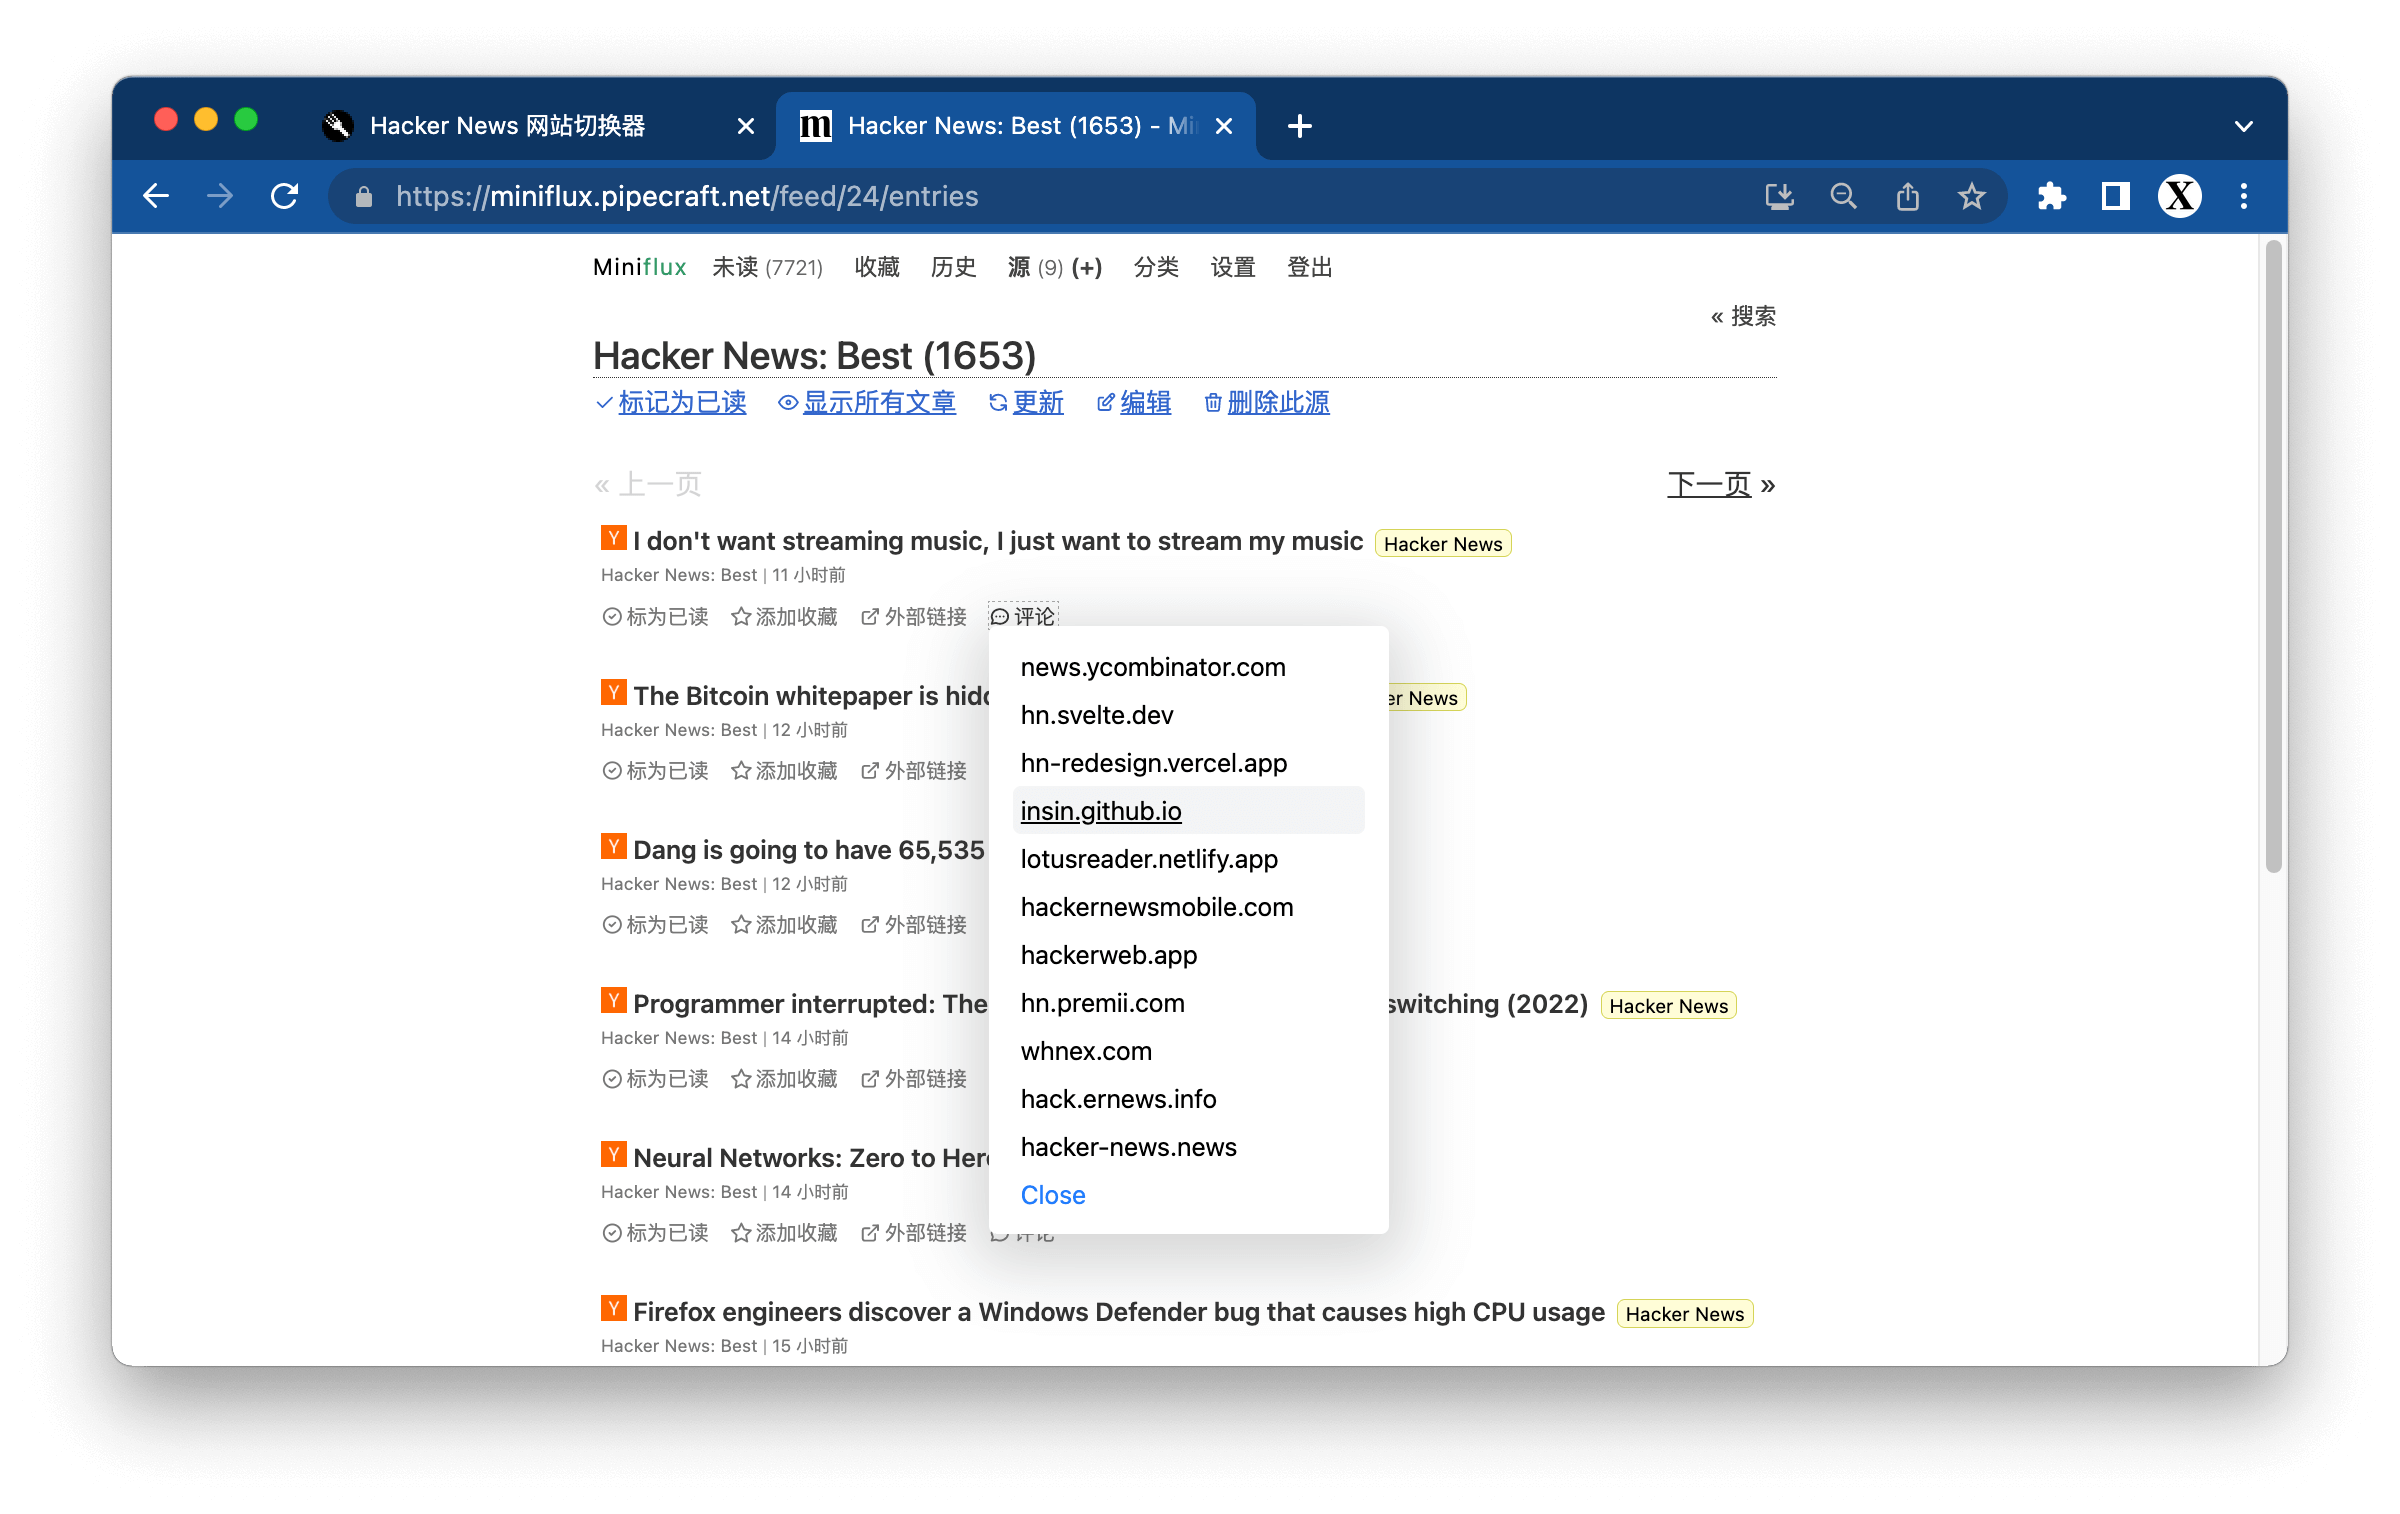The width and height of the screenshot is (2400, 1514).
Task: Go back with the browser back arrow
Action: [x=156, y=196]
